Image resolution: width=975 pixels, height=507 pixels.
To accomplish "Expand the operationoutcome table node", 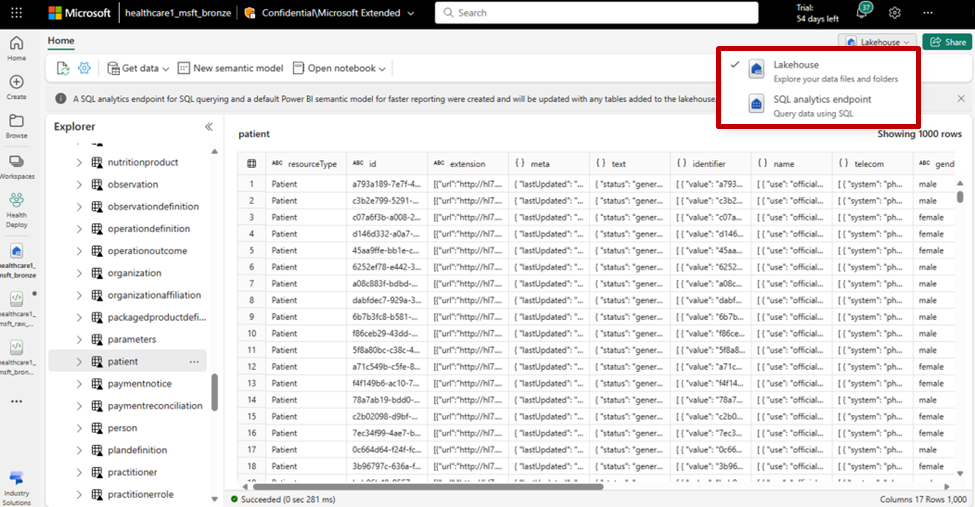I will pyautogui.click(x=79, y=251).
